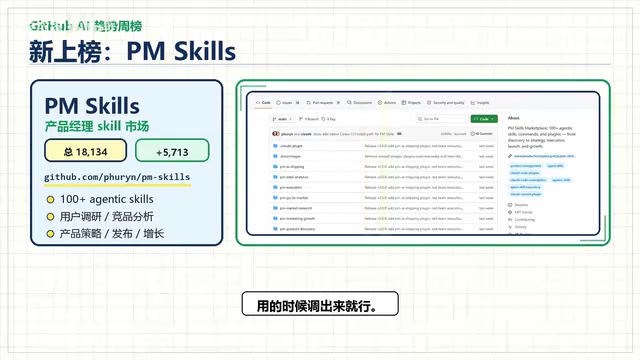This screenshot has height=360, width=640.
Task: Click the commit message in the .claude-plugin row
Action: 413,146
